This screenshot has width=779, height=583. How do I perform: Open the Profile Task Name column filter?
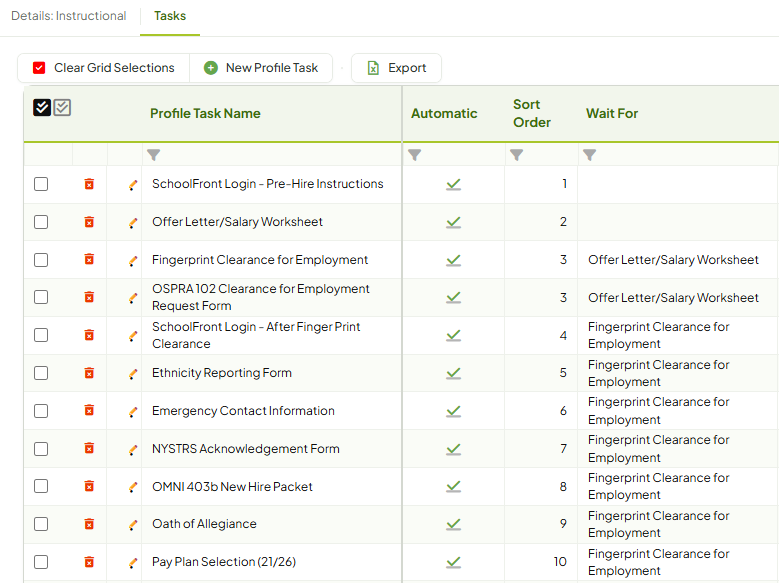[x=154, y=155]
